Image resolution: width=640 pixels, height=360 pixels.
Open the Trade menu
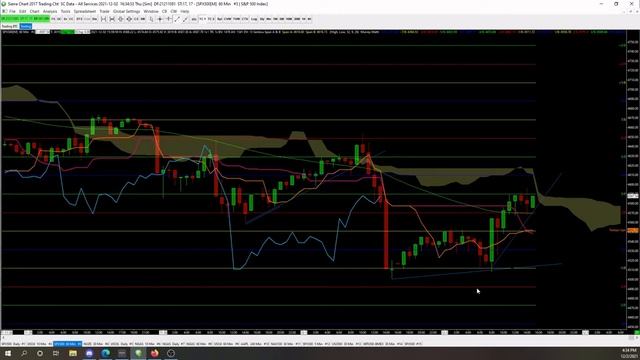coord(104,11)
